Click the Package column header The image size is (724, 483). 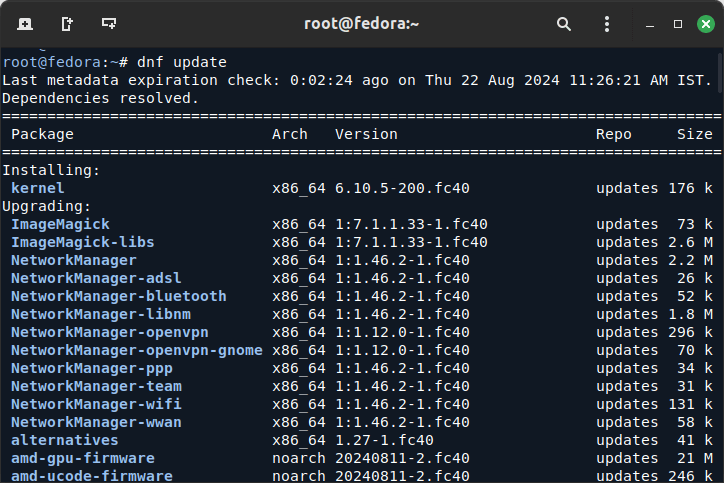(x=42, y=134)
